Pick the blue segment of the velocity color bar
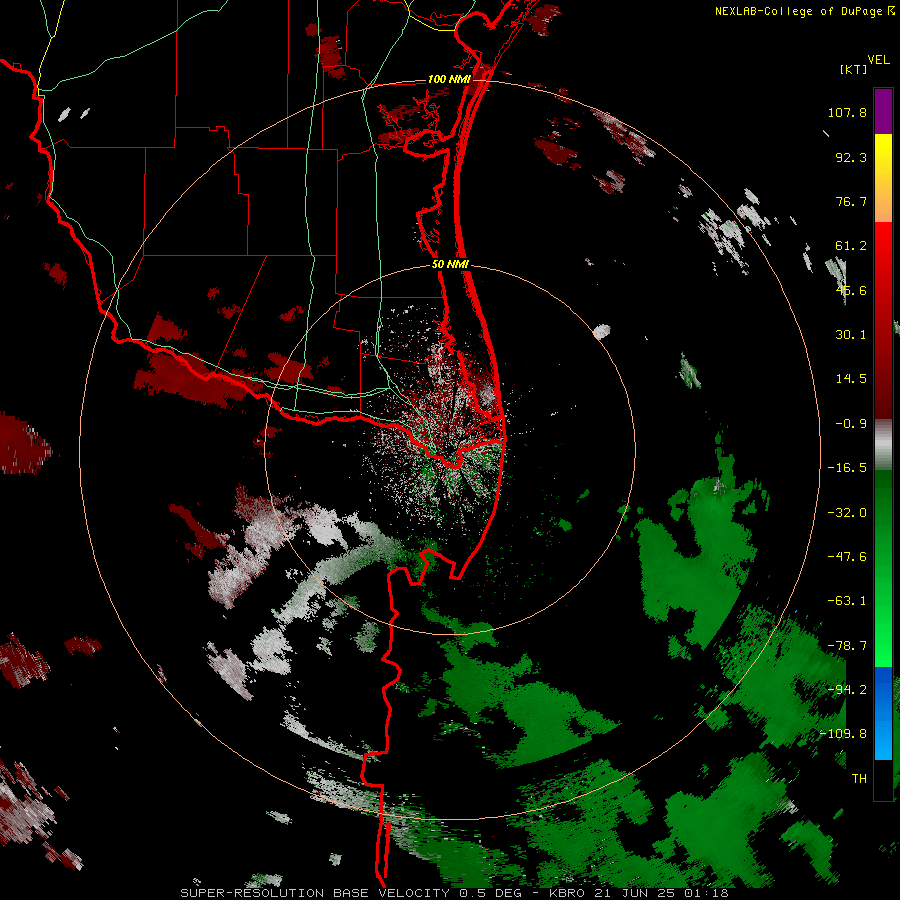The image size is (900, 900). tap(883, 713)
